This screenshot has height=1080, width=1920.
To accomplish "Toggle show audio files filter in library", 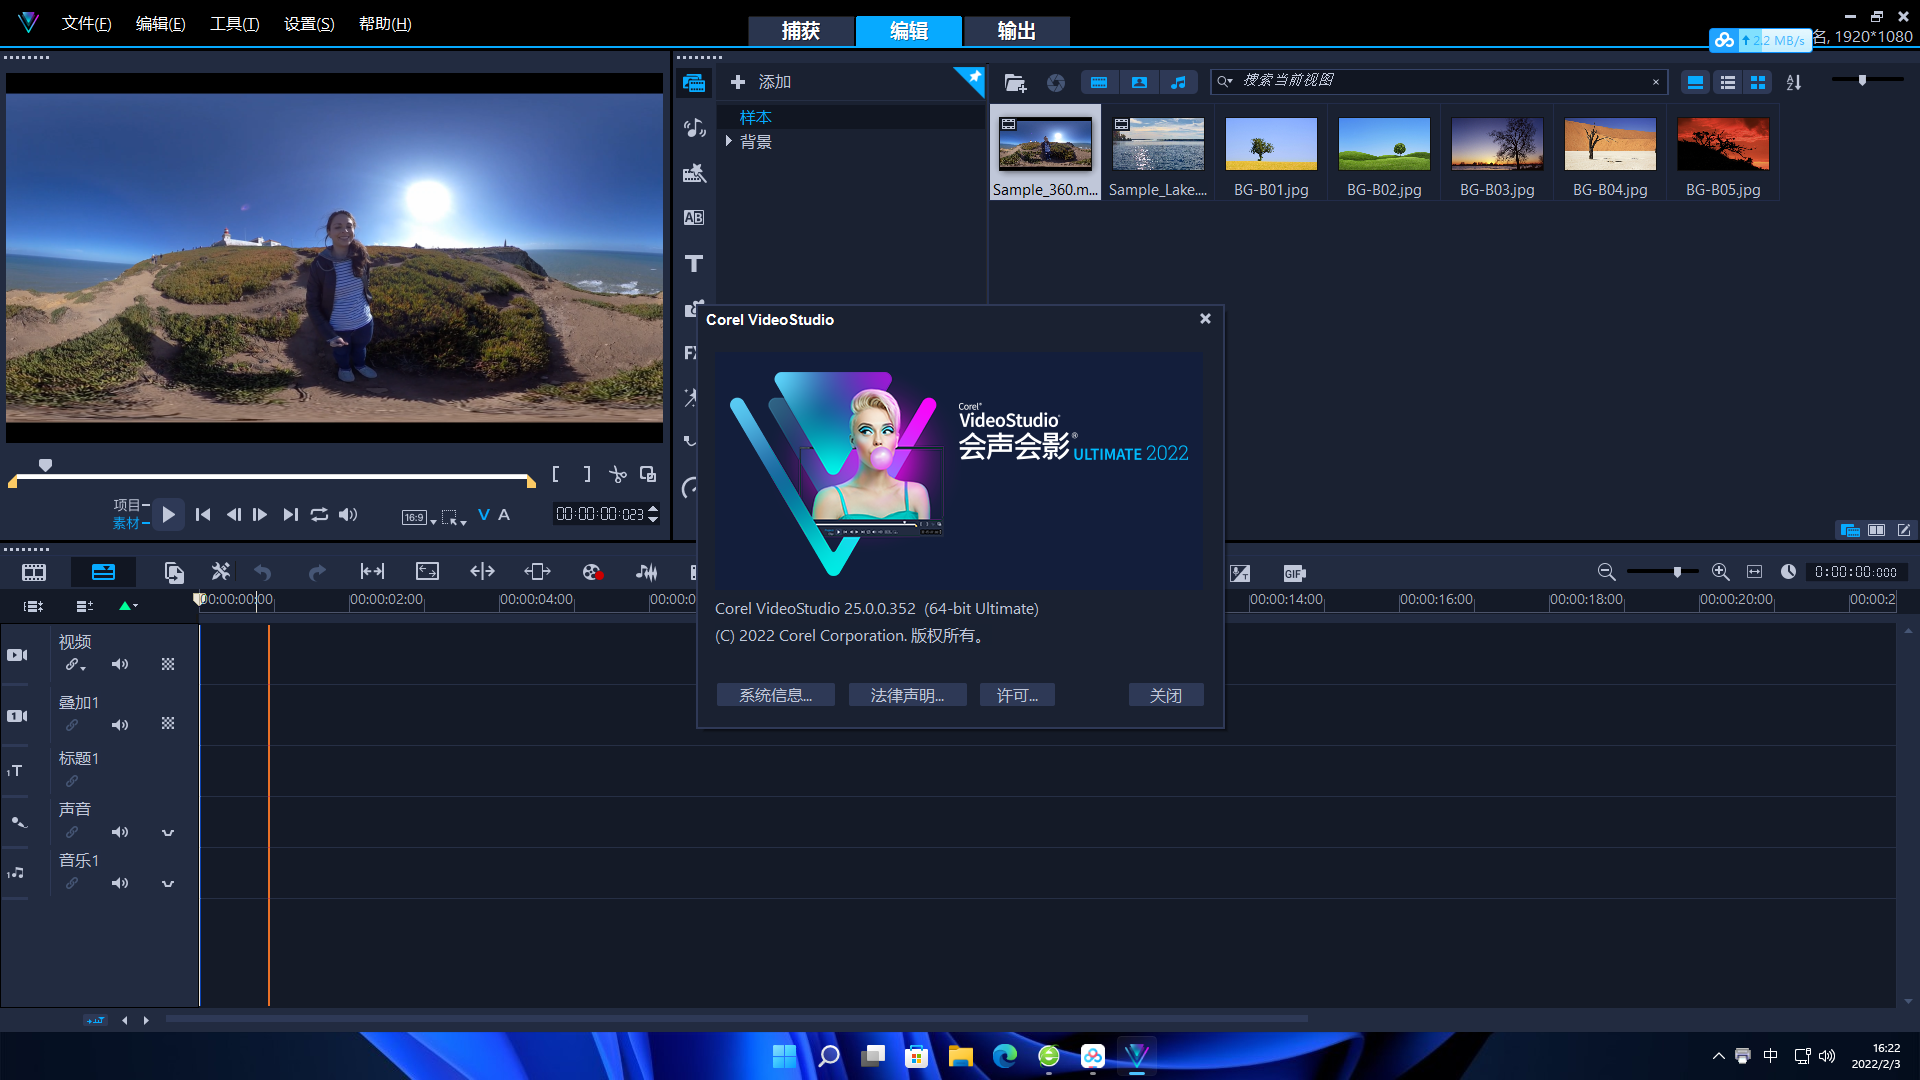I will (x=1179, y=83).
